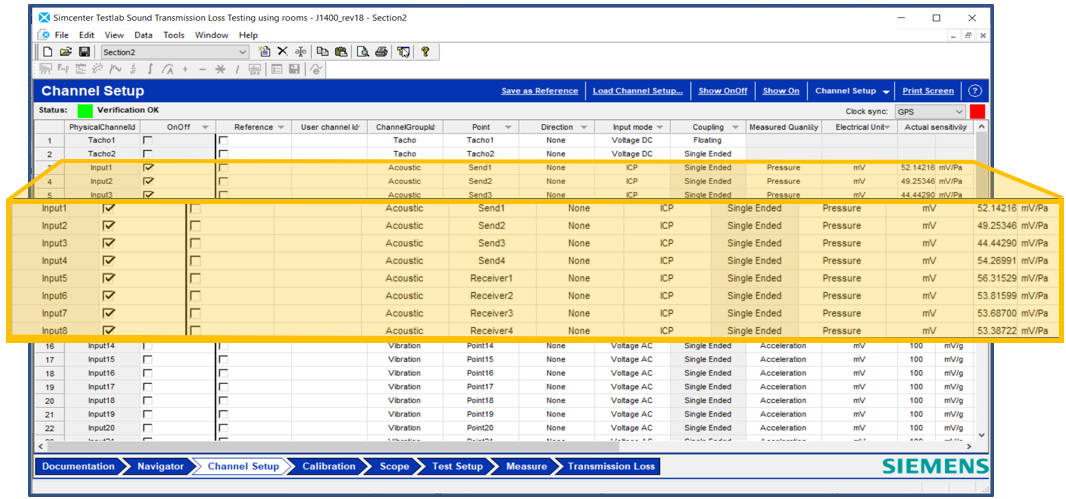Click the greyed plus icon in toolbar
Screen dimensions: 1066x499
tap(185, 69)
